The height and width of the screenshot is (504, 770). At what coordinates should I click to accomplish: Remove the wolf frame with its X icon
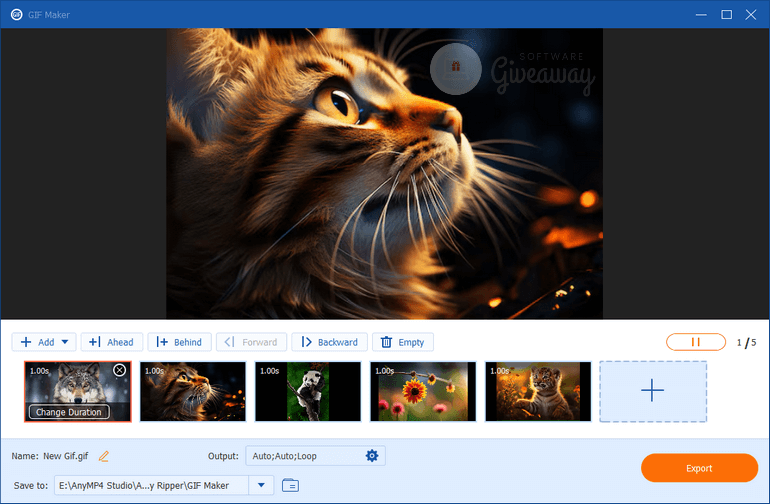click(119, 370)
